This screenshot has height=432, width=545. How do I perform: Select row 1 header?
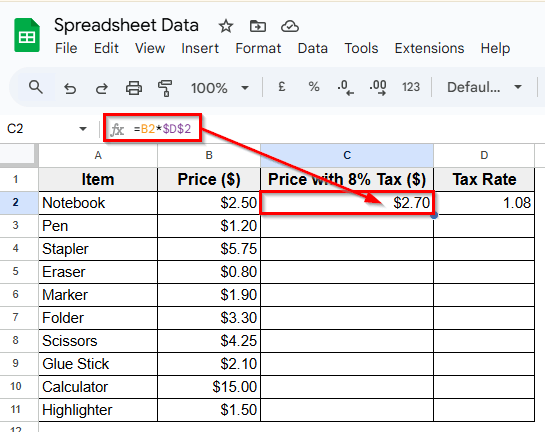pos(16,179)
